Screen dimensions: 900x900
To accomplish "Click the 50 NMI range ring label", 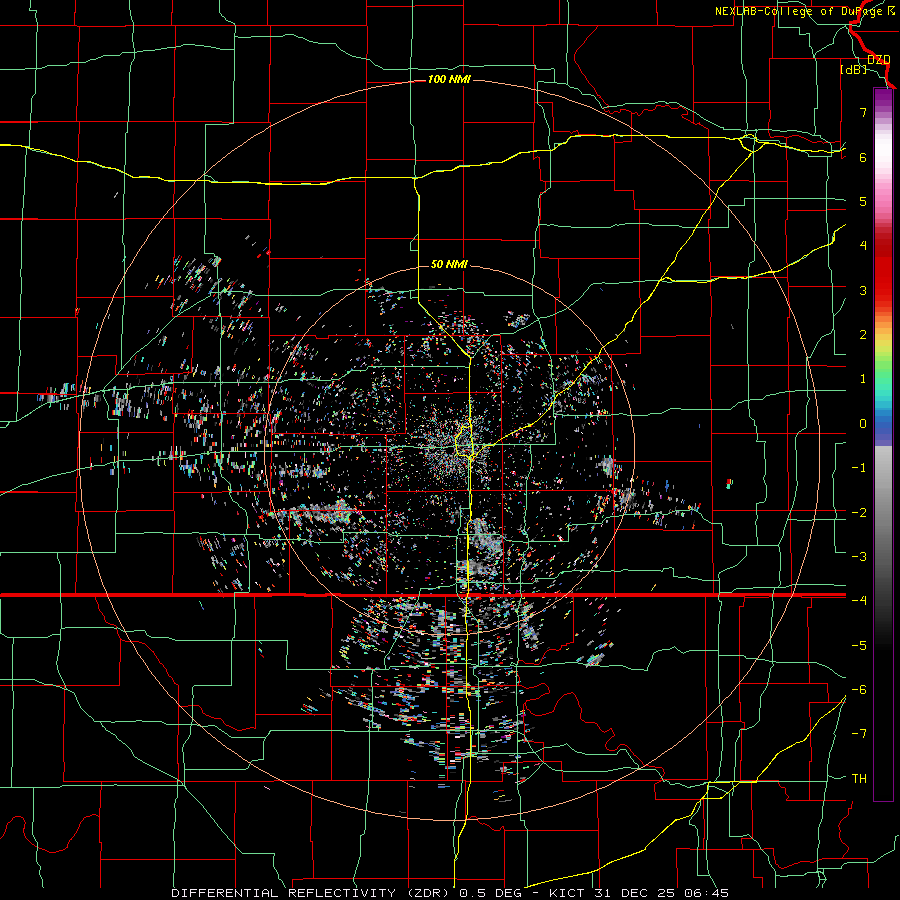I will coord(449,264).
